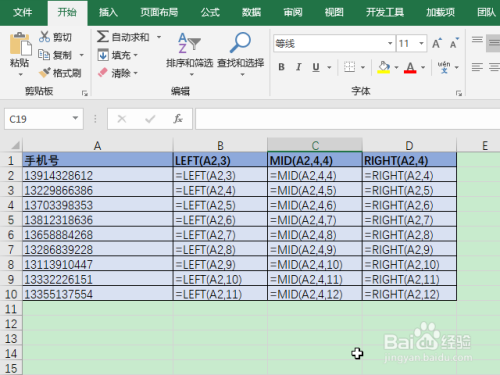Screen dimensions: 500x375
Task: Switch to the 开发工具 Developer tab
Action: [x=385, y=12]
